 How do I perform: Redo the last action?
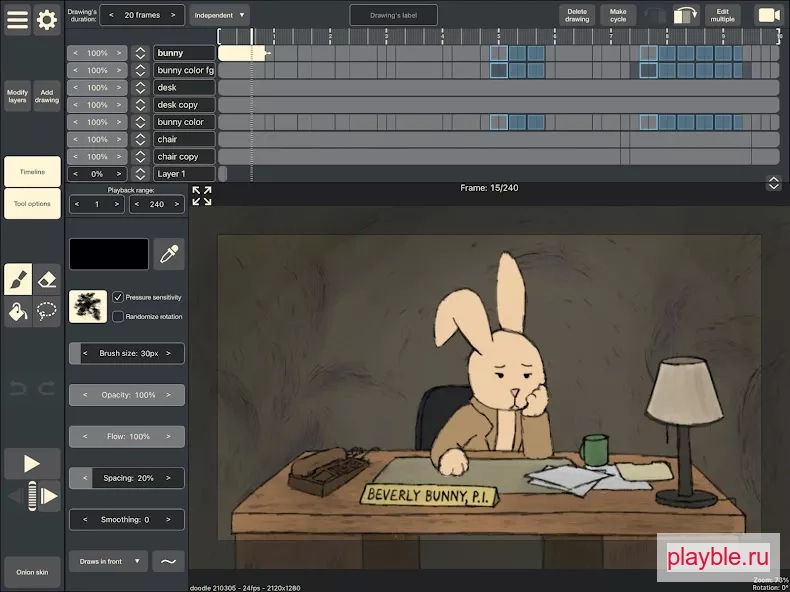point(47,388)
